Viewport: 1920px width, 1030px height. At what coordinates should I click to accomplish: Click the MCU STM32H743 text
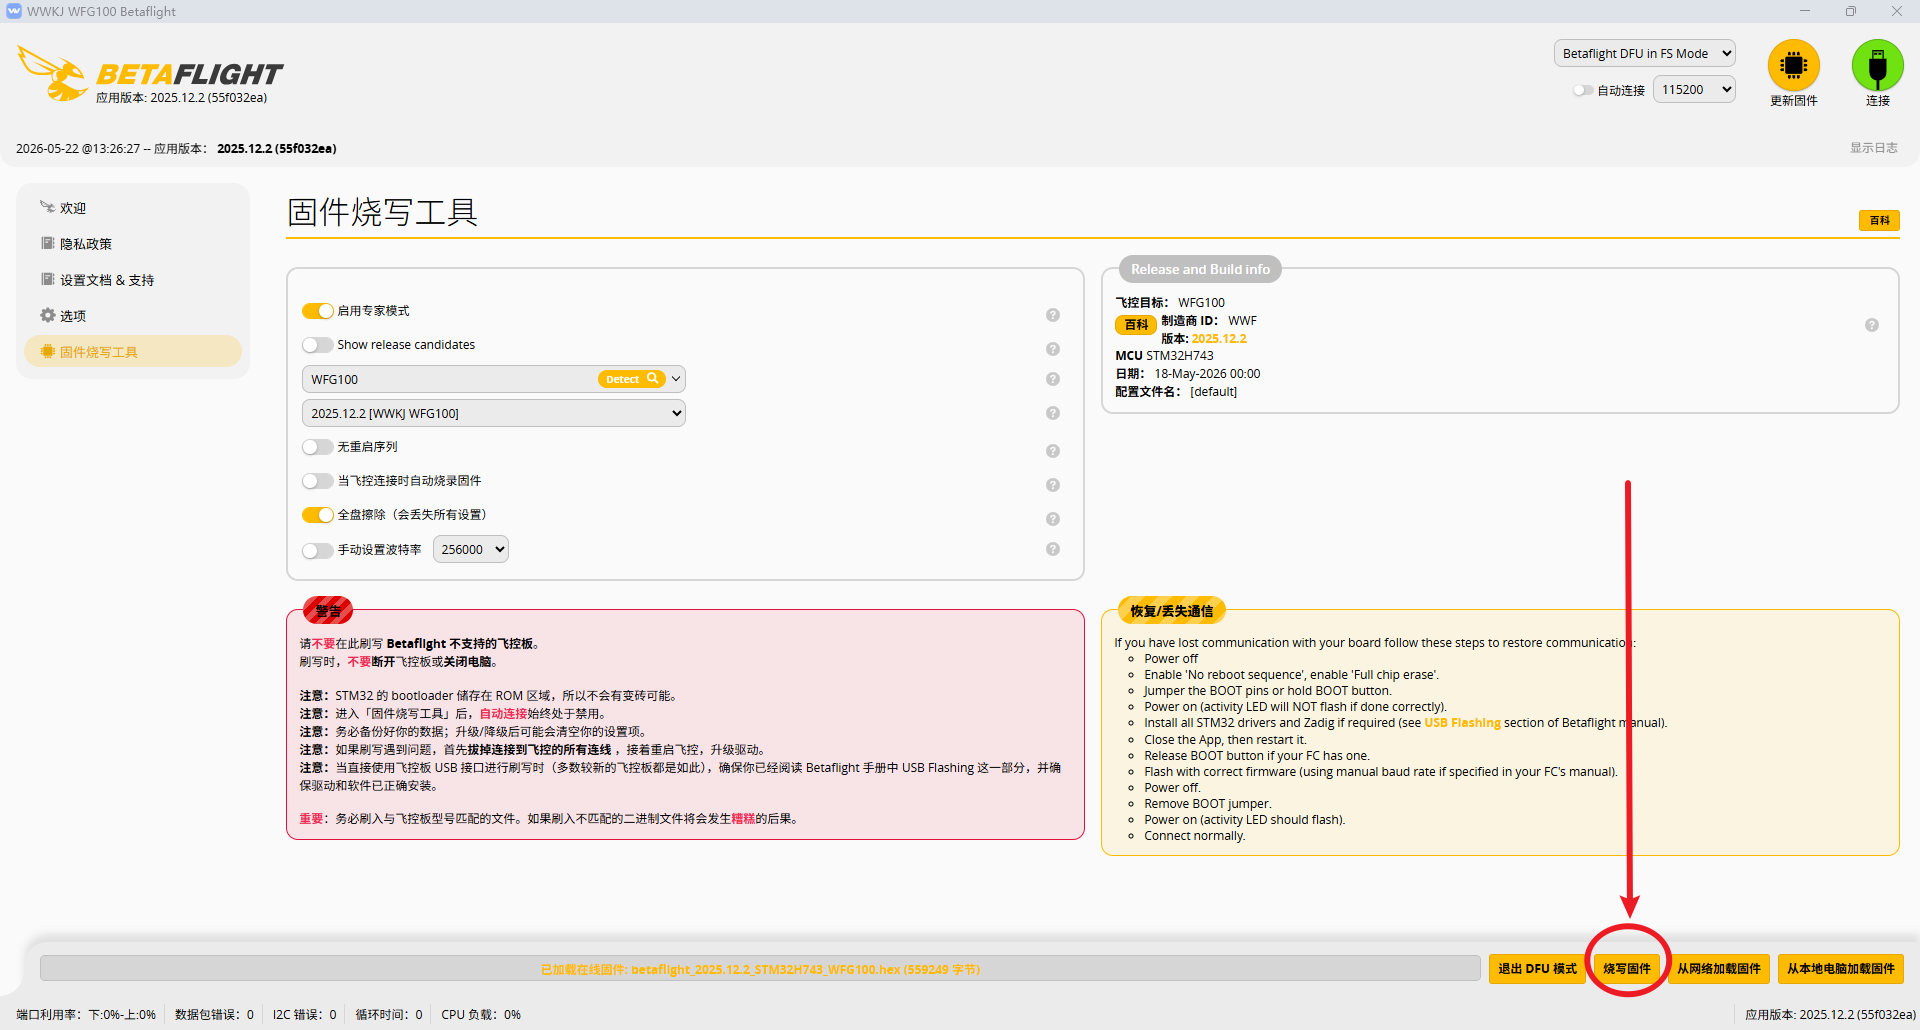1164,356
